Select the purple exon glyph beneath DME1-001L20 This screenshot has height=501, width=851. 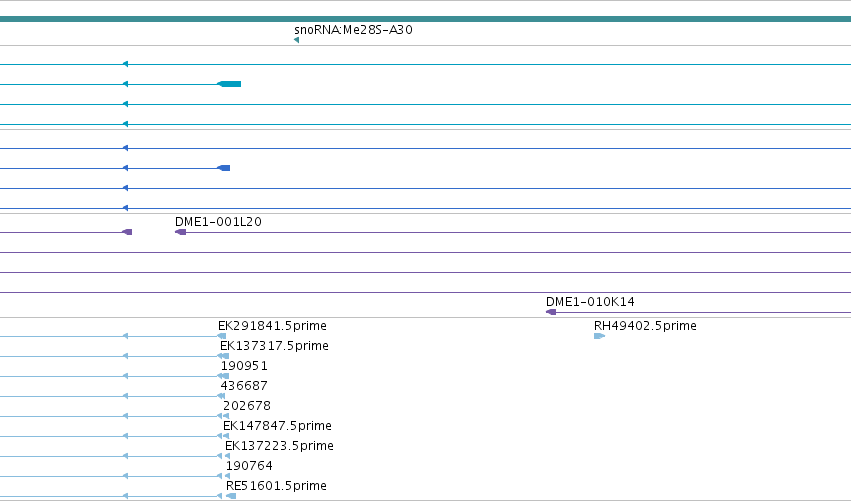tap(181, 232)
